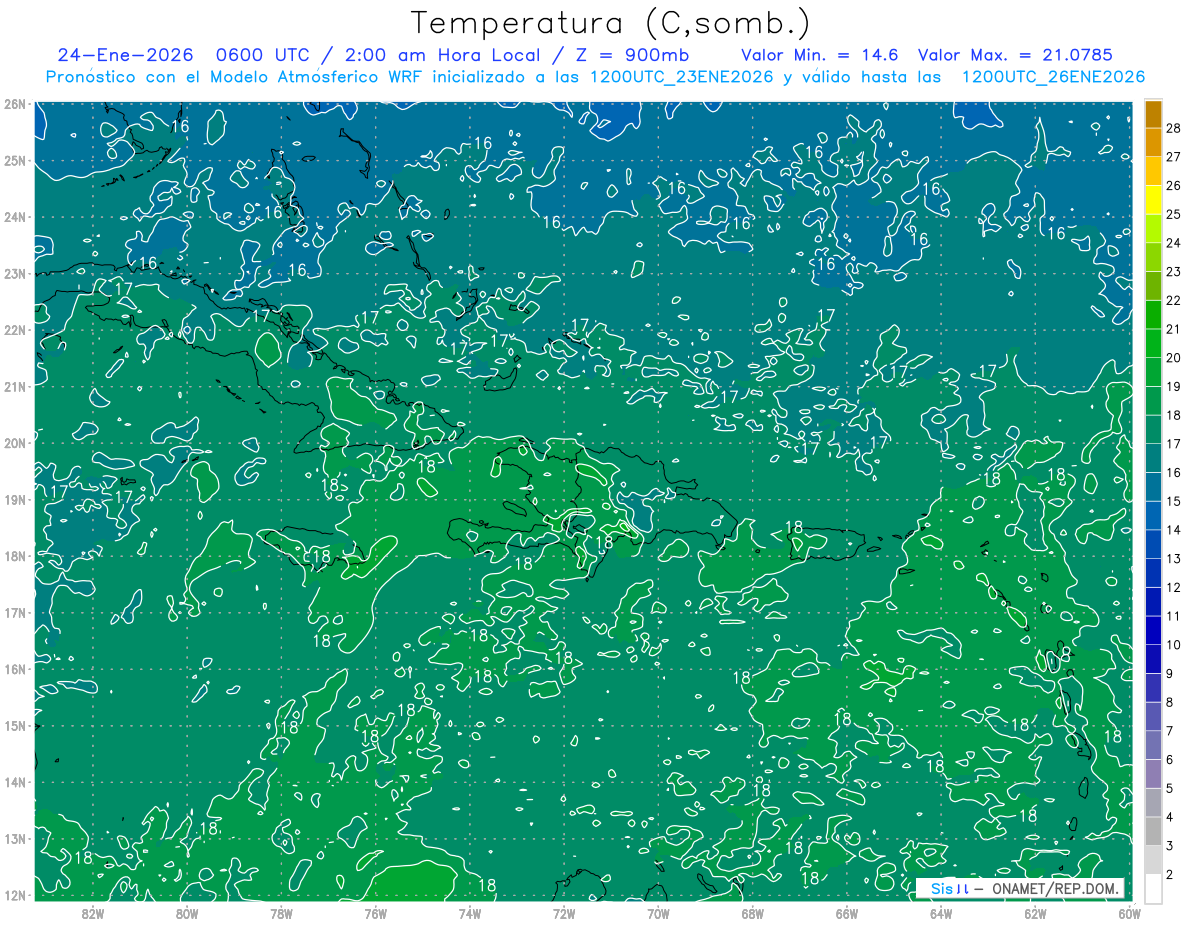This screenshot has width=1200, height=927.
Task: Click the 'Valor Max. = 21.0785' value
Action: [x=1016, y=55]
